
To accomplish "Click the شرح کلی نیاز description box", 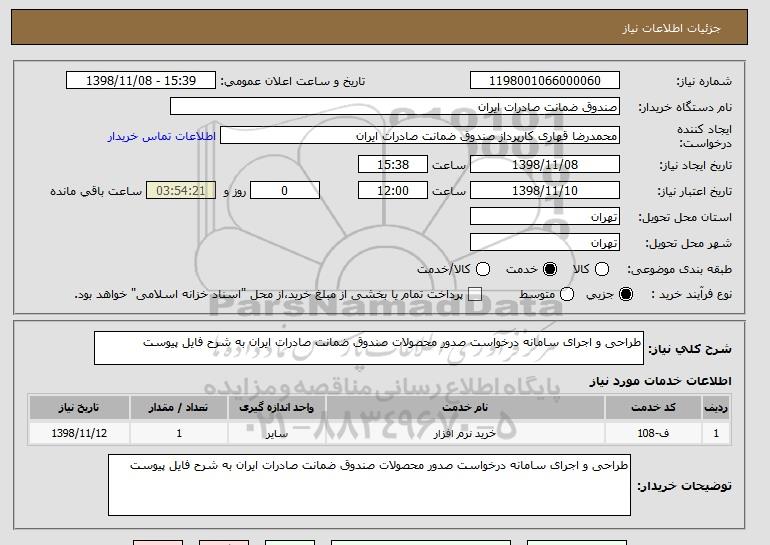I will [369, 348].
